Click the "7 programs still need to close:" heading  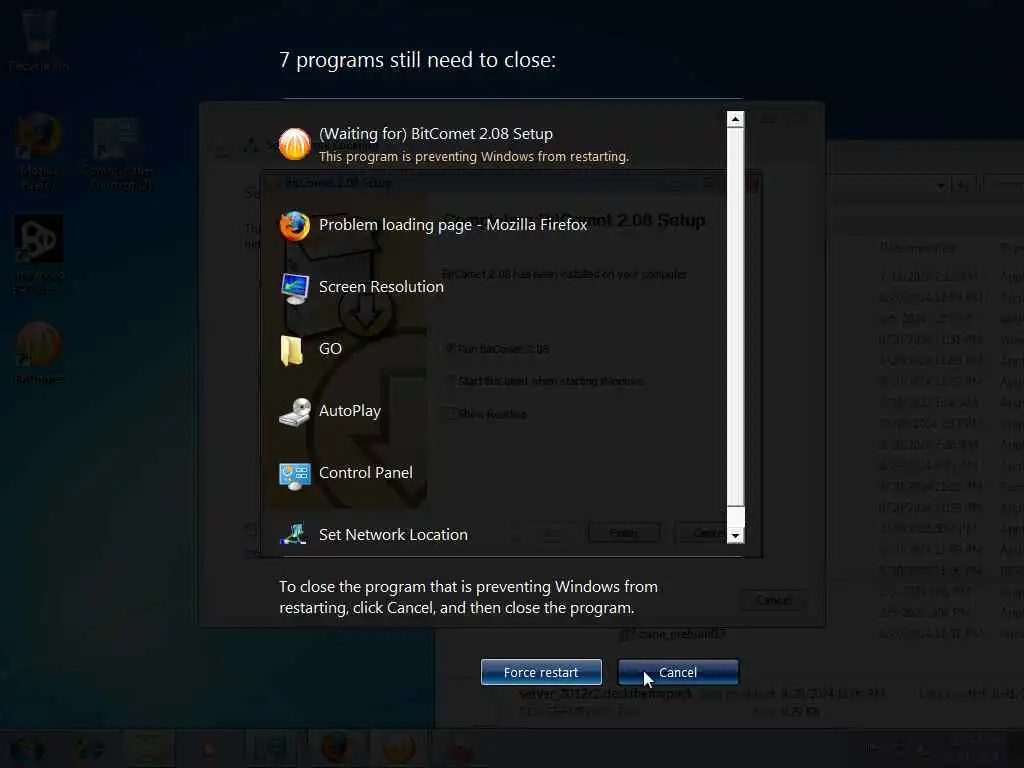(x=417, y=60)
